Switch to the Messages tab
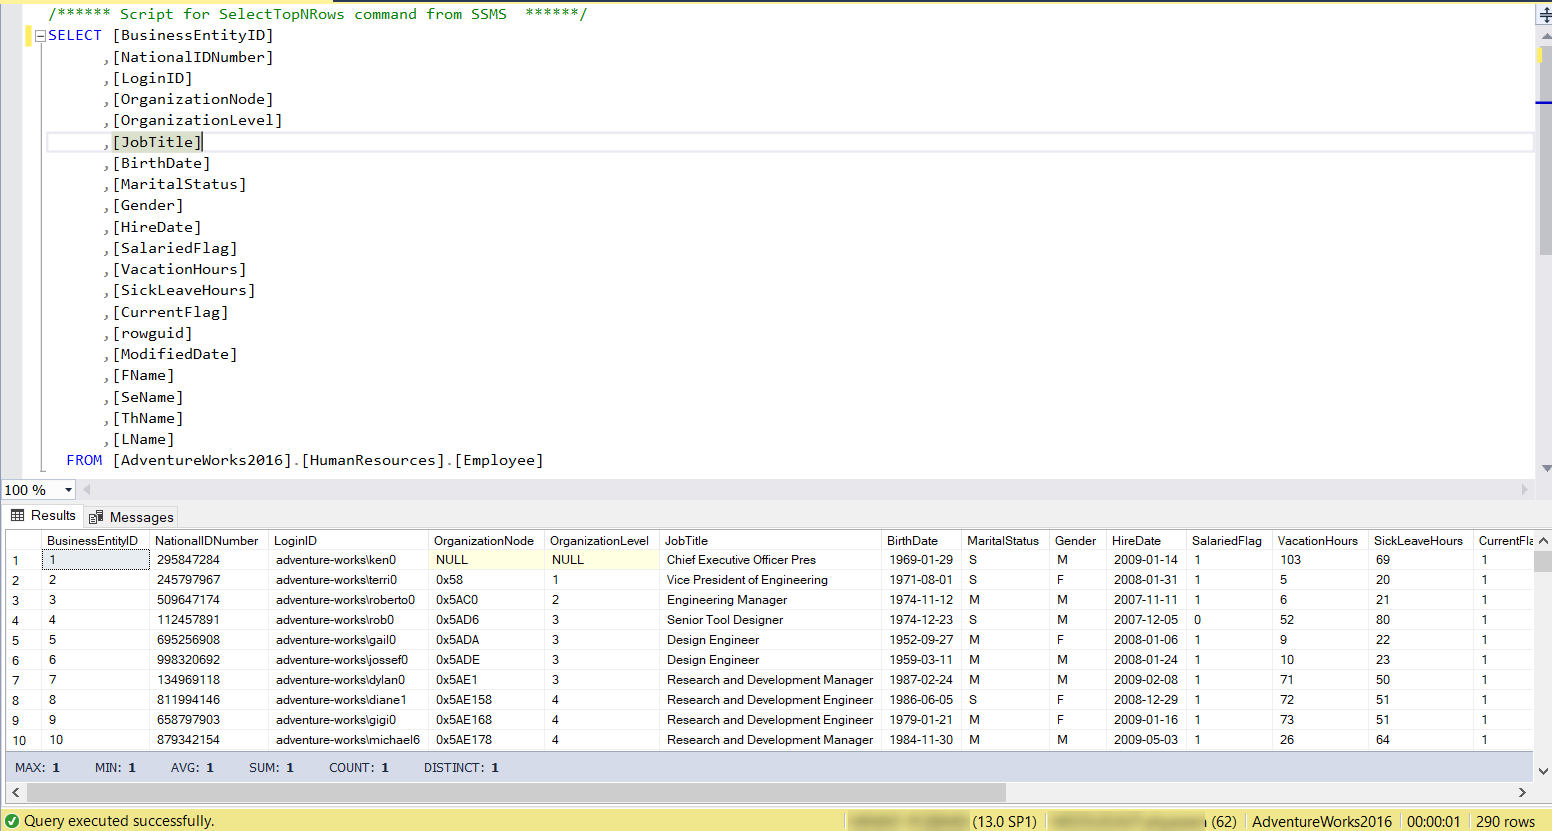The width and height of the screenshot is (1552, 831). tap(131, 517)
